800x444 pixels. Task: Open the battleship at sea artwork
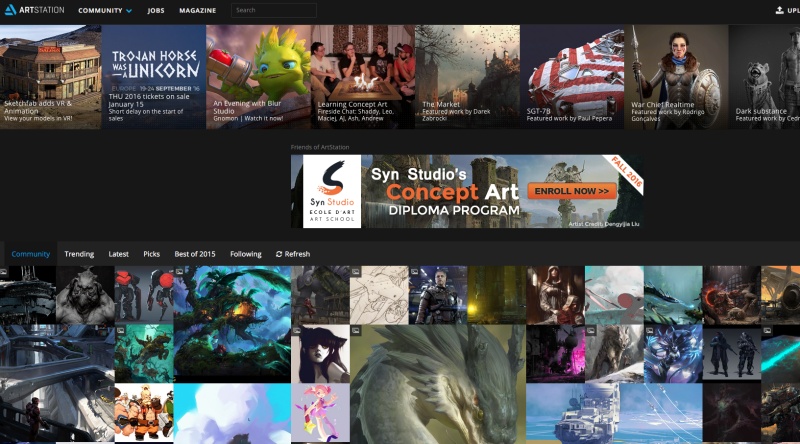[x=614, y=412]
